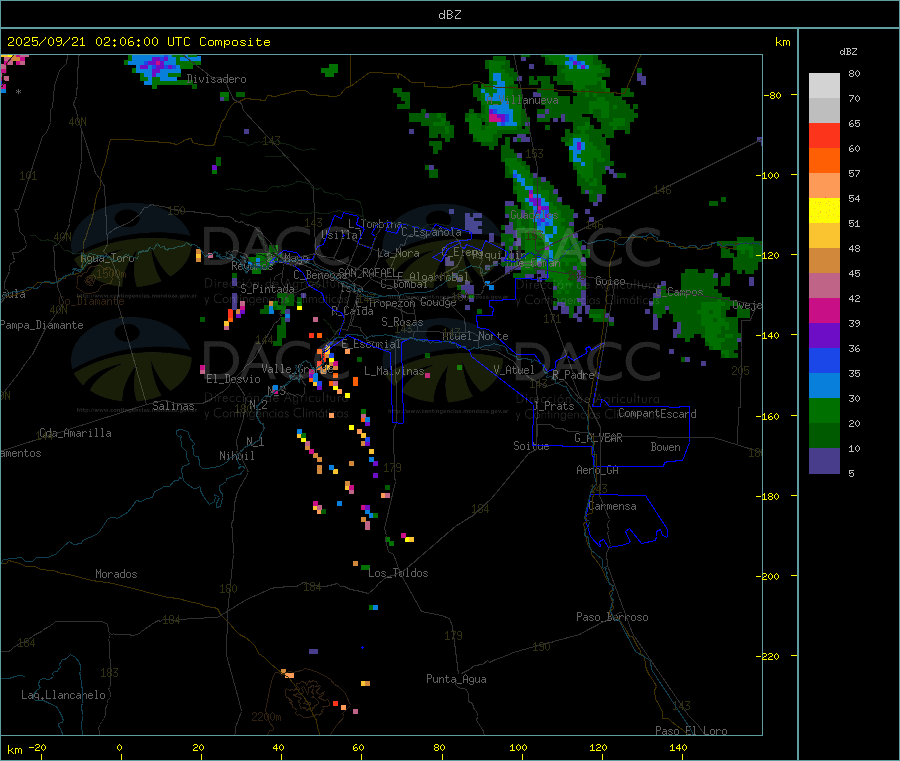Image resolution: width=900 pixels, height=761 pixels.
Task: Click the yellow 51 dBZ legend swatch
Action: pos(824,211)
